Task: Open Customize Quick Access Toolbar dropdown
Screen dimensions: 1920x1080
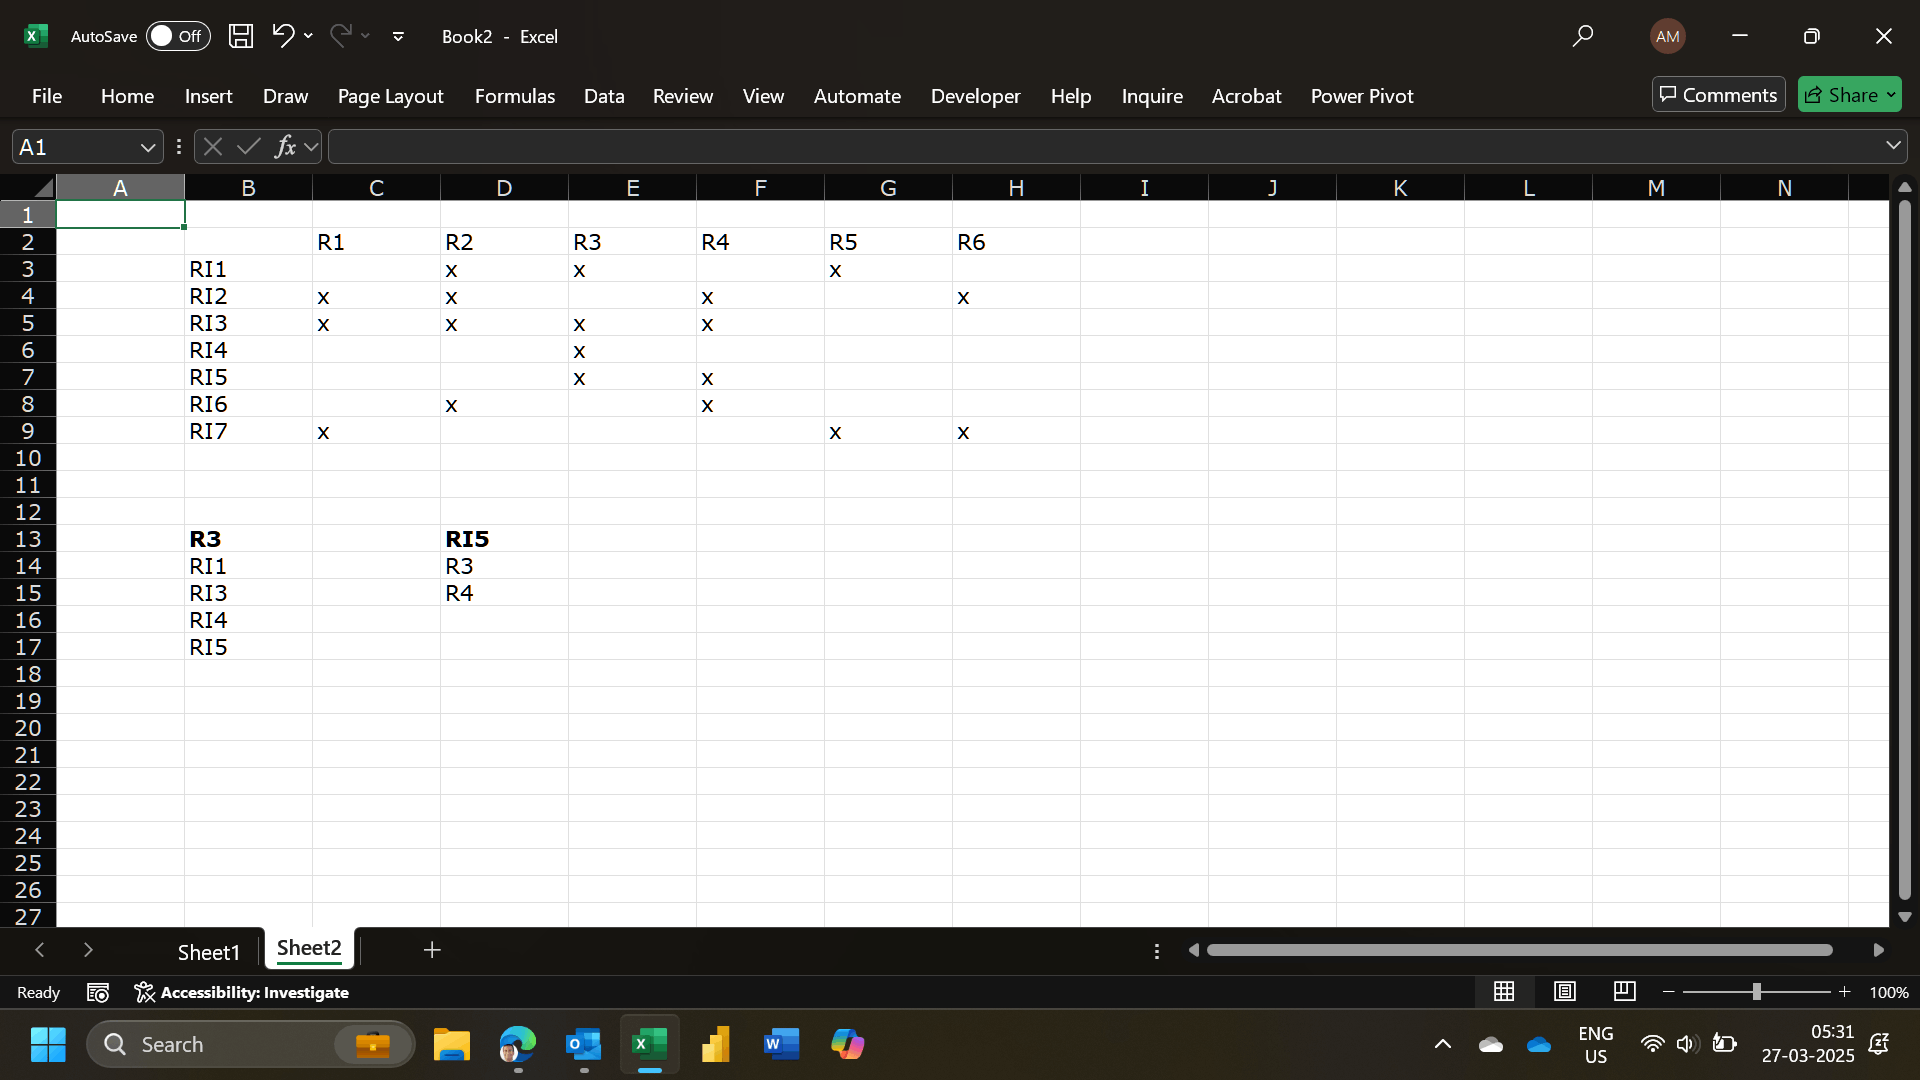Action: (398, 36)
